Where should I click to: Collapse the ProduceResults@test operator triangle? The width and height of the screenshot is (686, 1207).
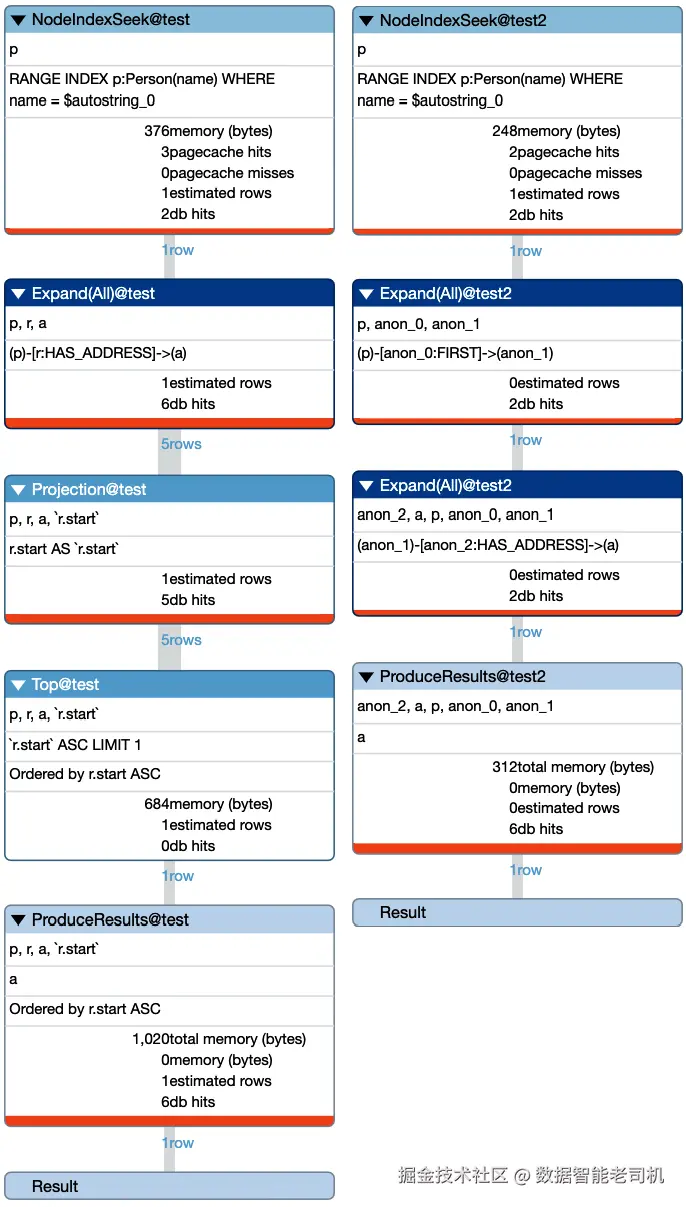point(18,920)
